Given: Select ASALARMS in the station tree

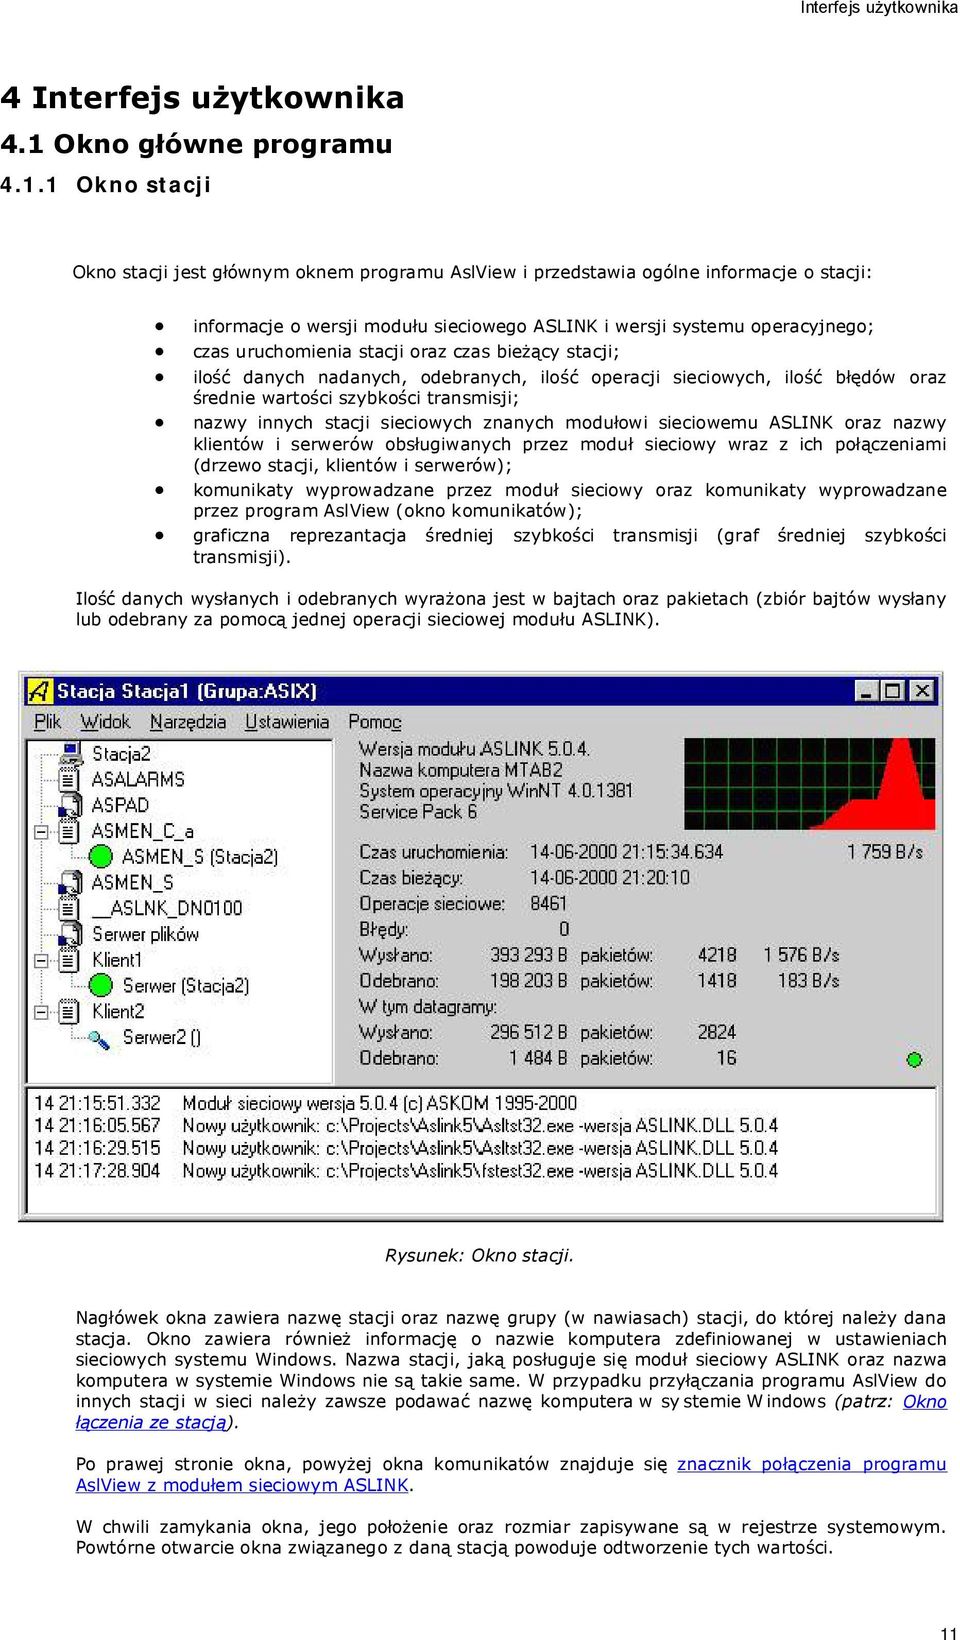Looking at the screenshot, I should [138, 779].
